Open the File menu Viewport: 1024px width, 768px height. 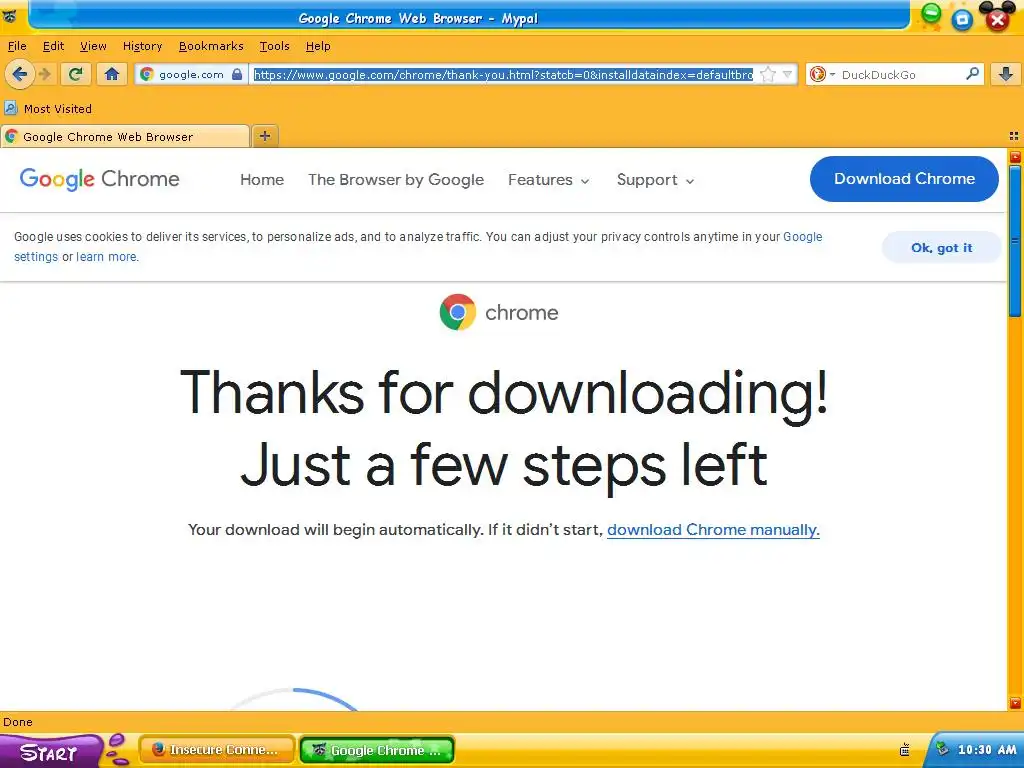coord(17,46)
